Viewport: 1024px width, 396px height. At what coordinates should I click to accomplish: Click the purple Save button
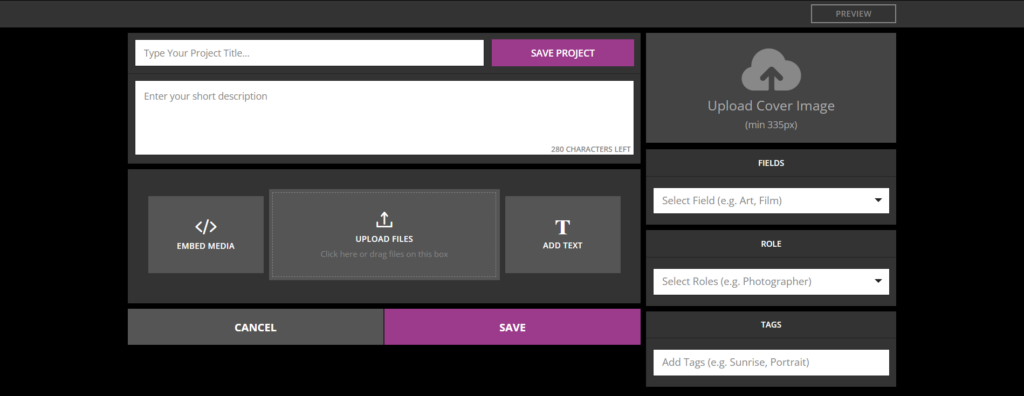tap(512, 327)
